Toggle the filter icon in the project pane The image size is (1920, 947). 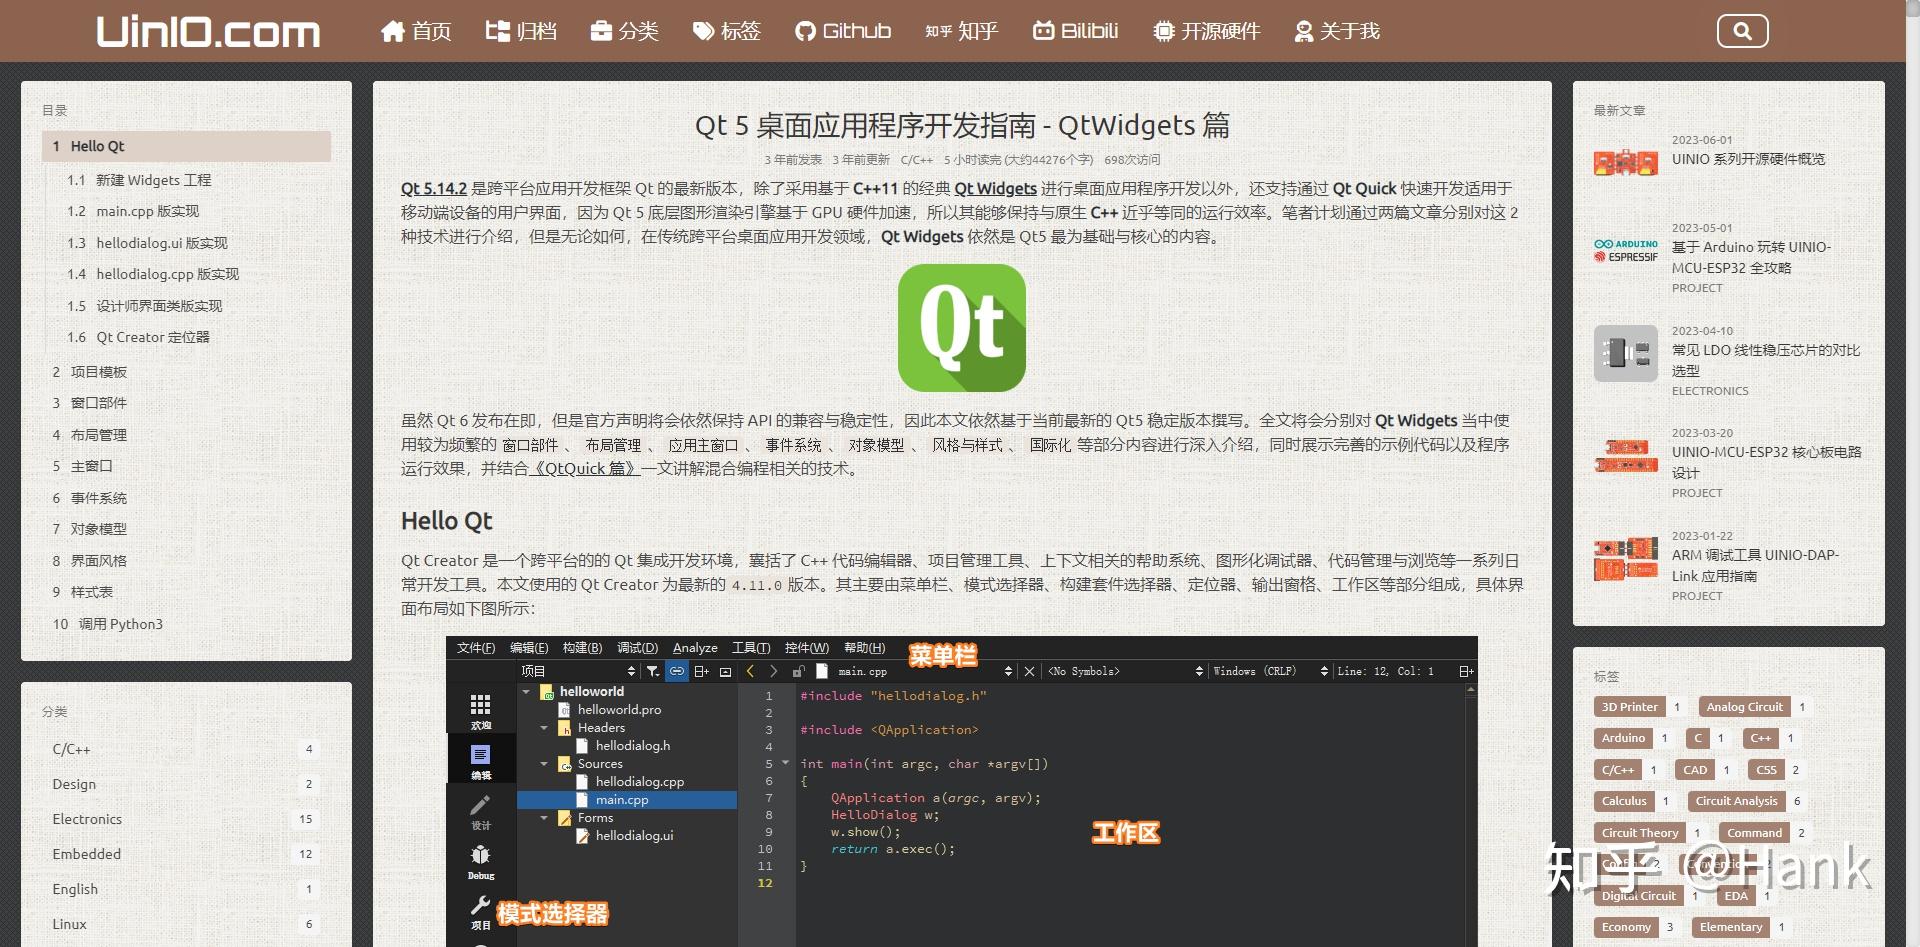652,671
